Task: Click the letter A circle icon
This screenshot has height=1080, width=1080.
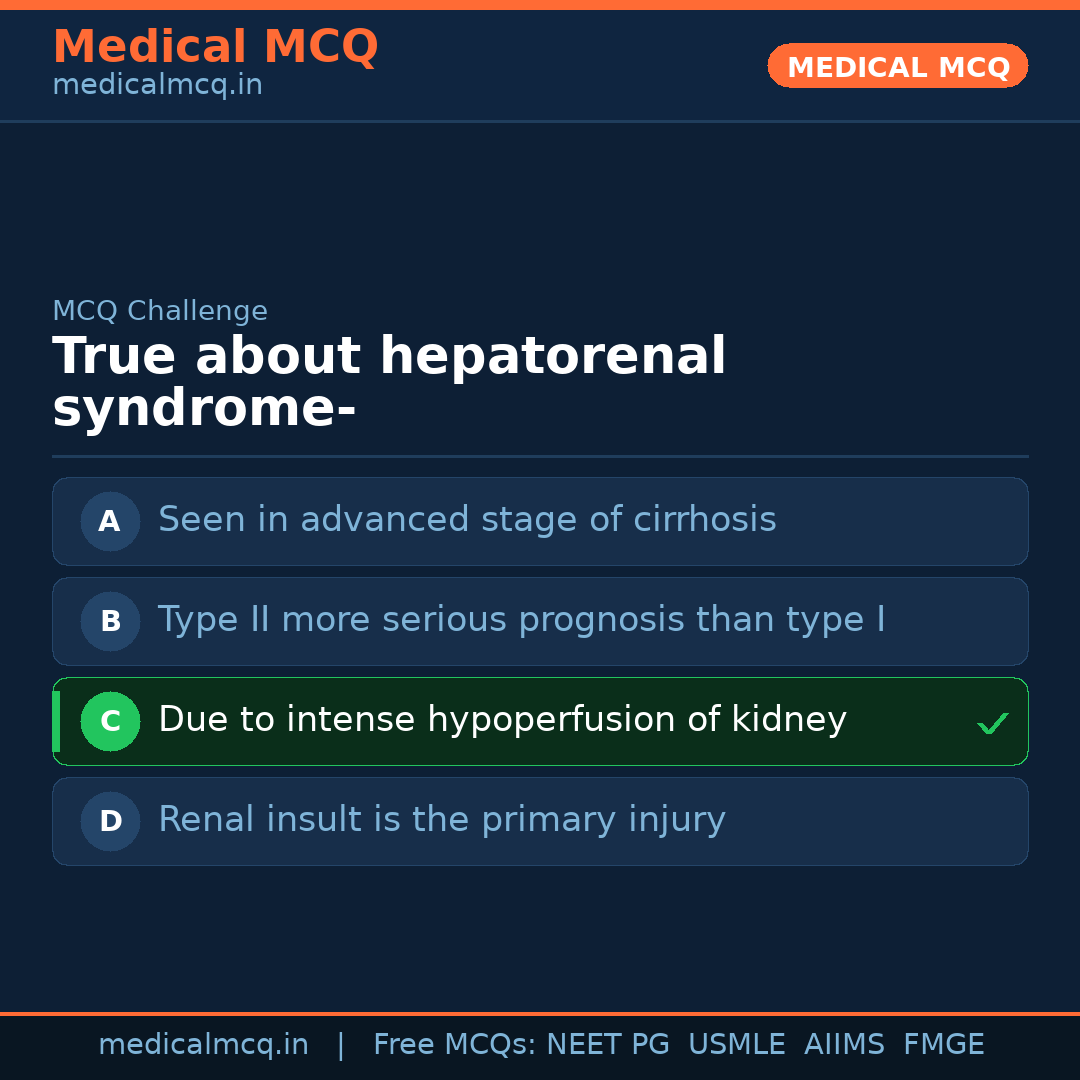Action: (110, 521)
